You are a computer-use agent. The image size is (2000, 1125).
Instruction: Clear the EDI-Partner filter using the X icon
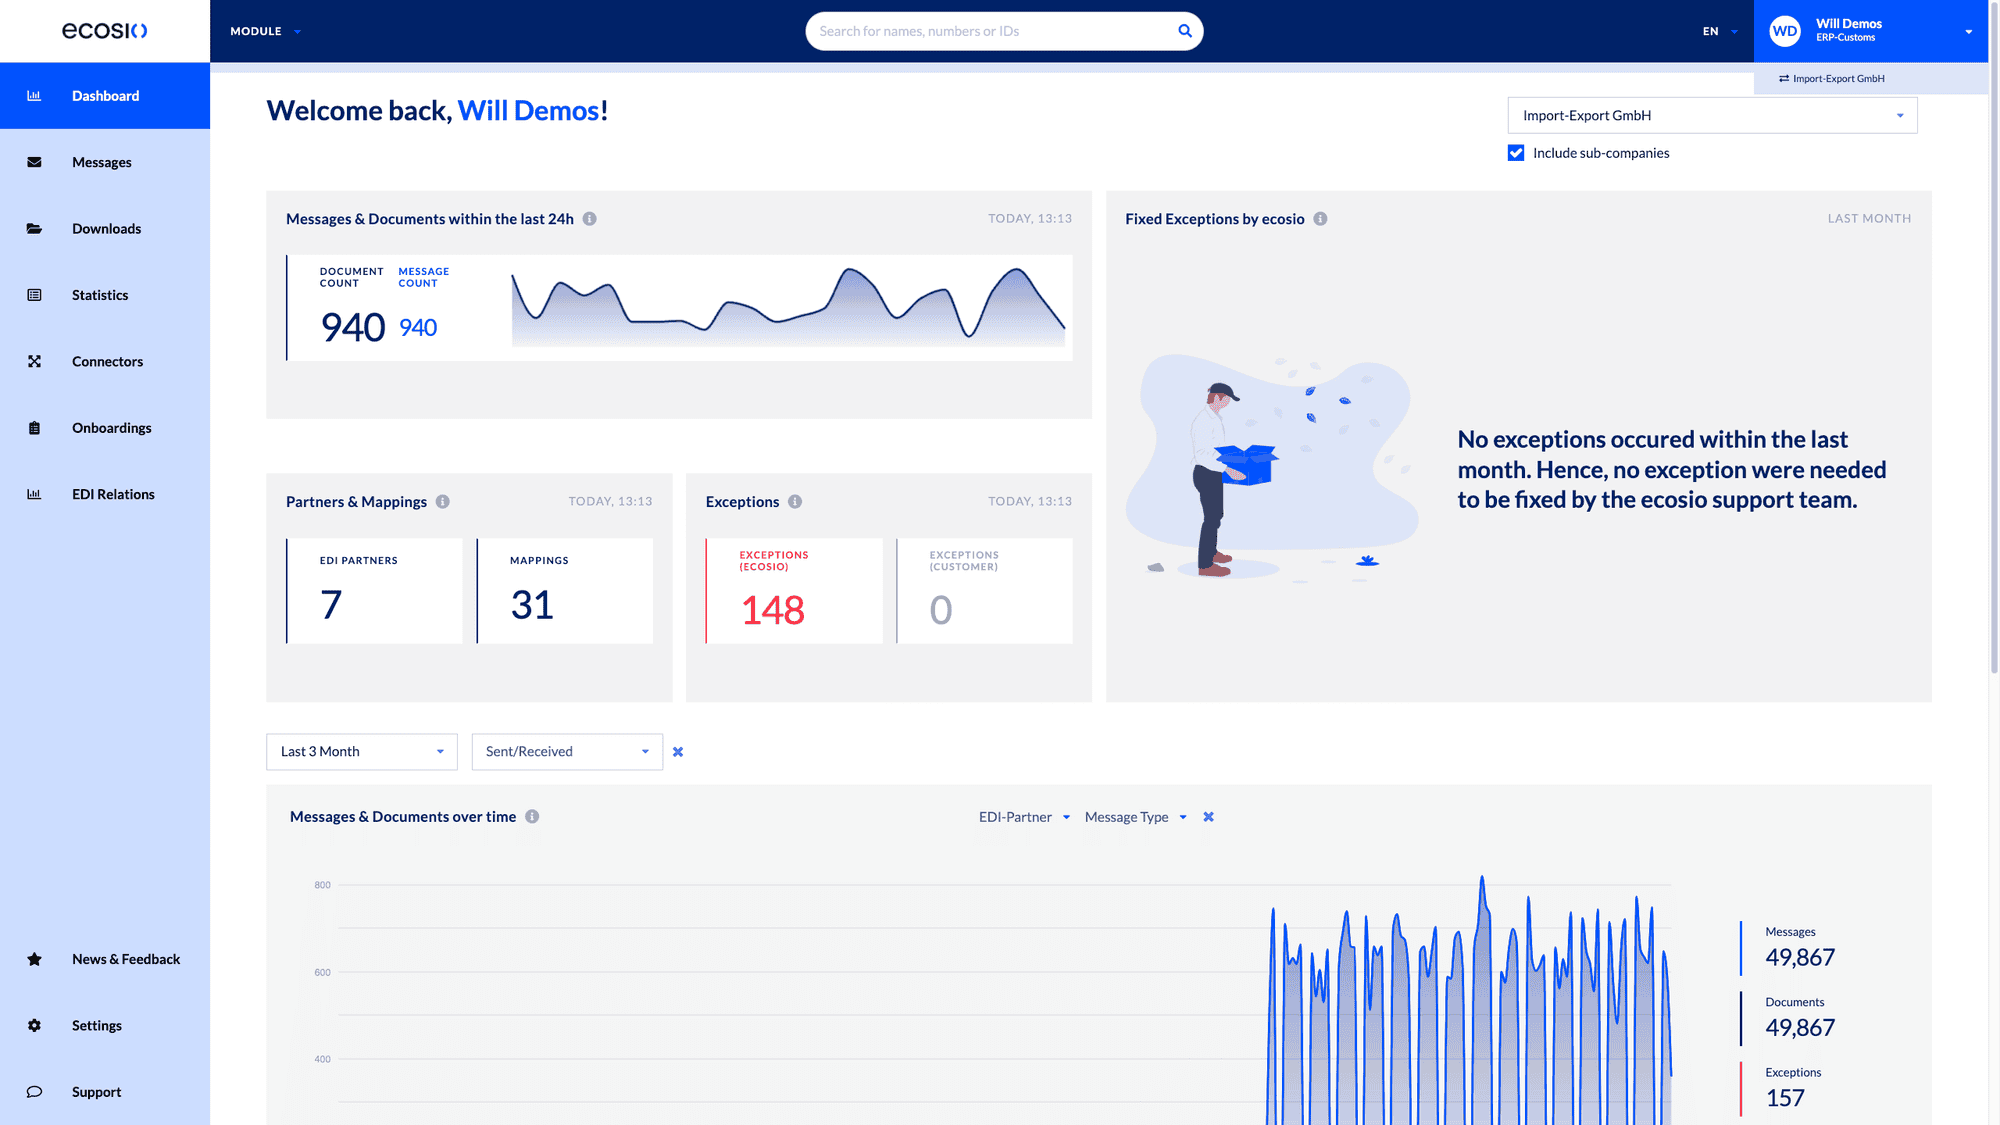pyautogui.click(x=1208, y=817)
